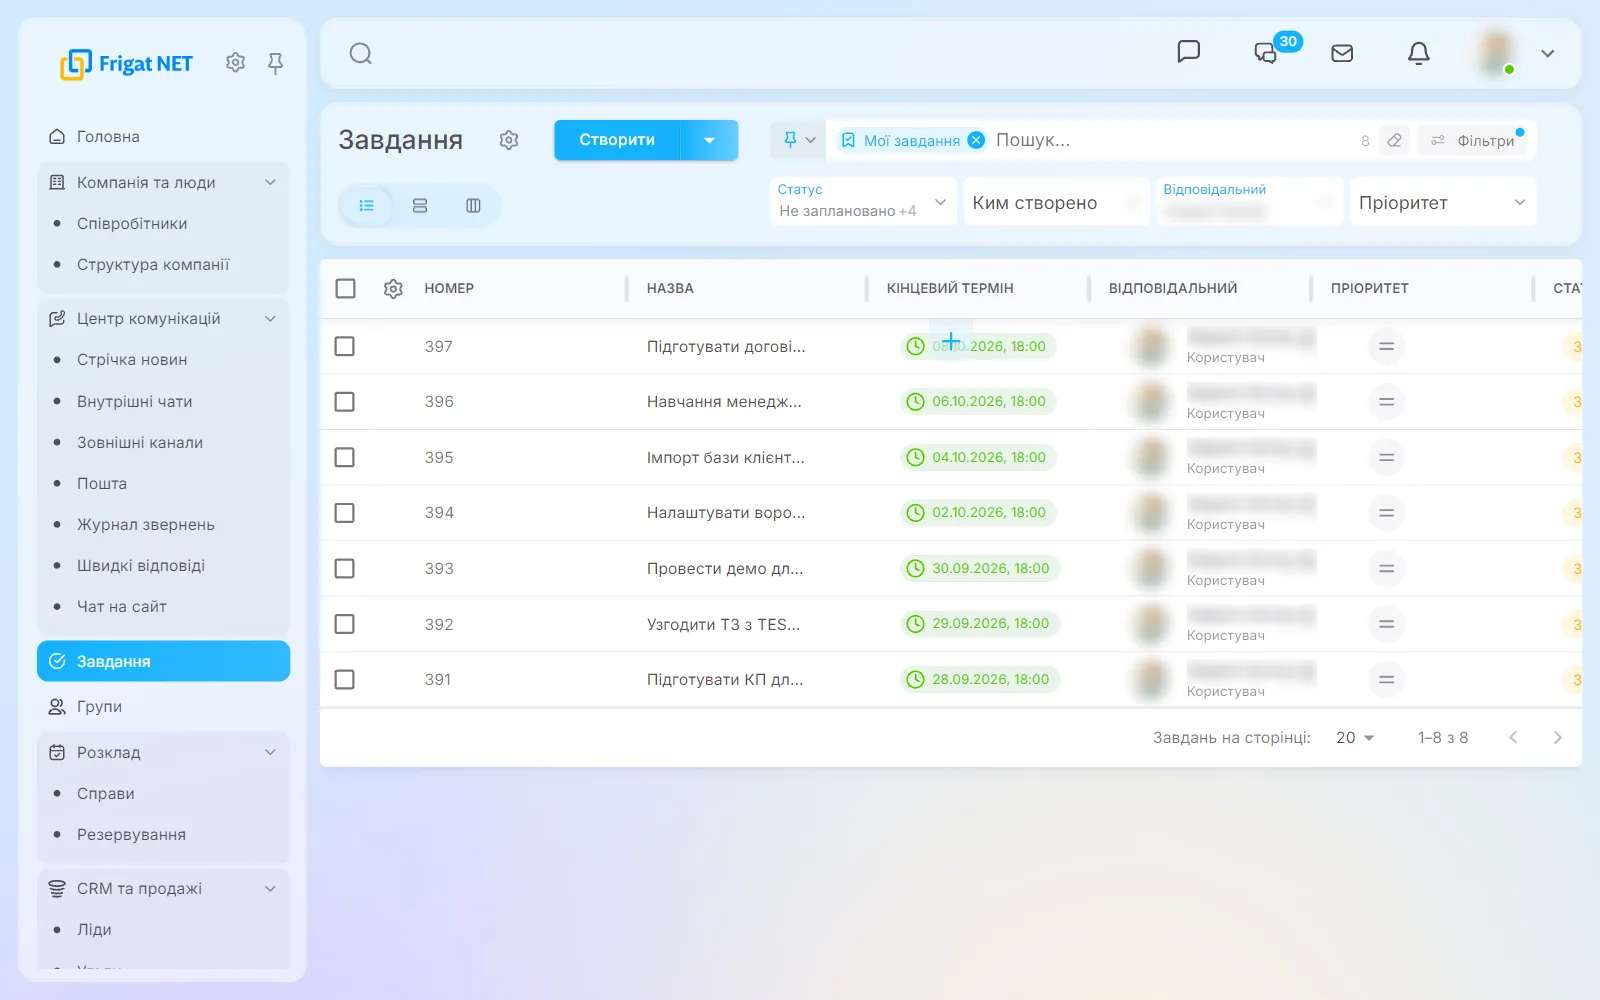Expand the Пріоритет filter dropdown

click(x=1442, y=202)
